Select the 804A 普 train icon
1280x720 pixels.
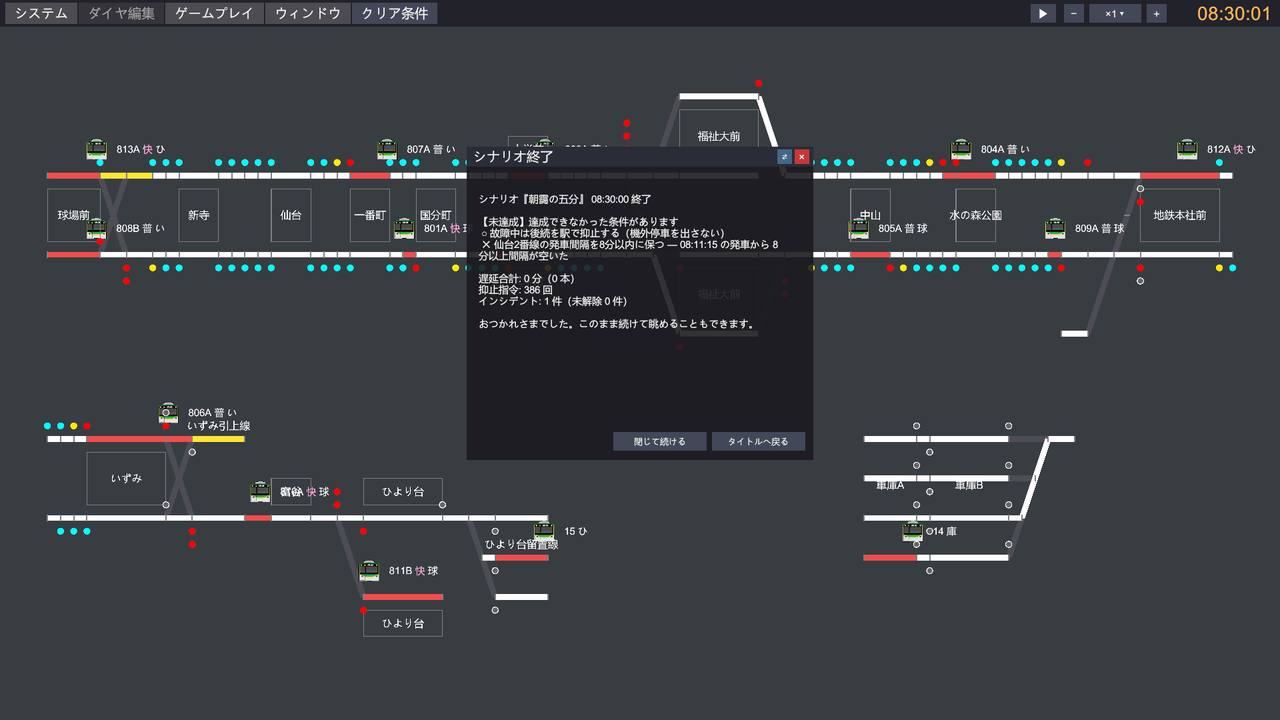coord(961,150)
